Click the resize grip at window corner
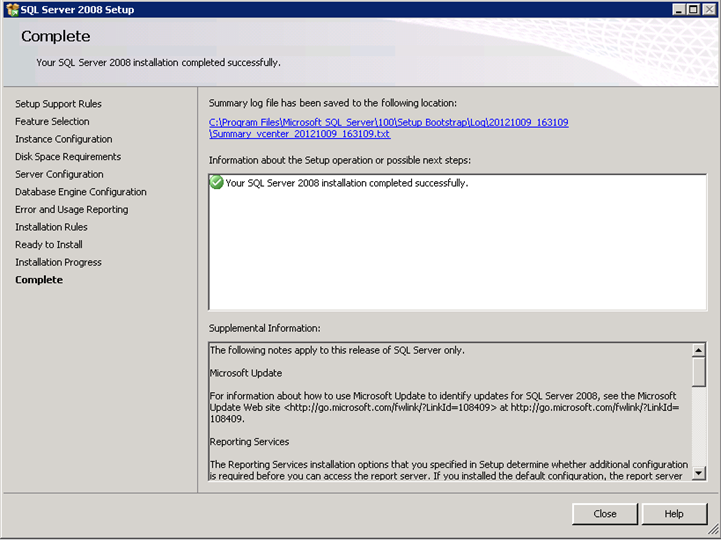The height and width of the screenshot is (541, 721). [713, 531]
